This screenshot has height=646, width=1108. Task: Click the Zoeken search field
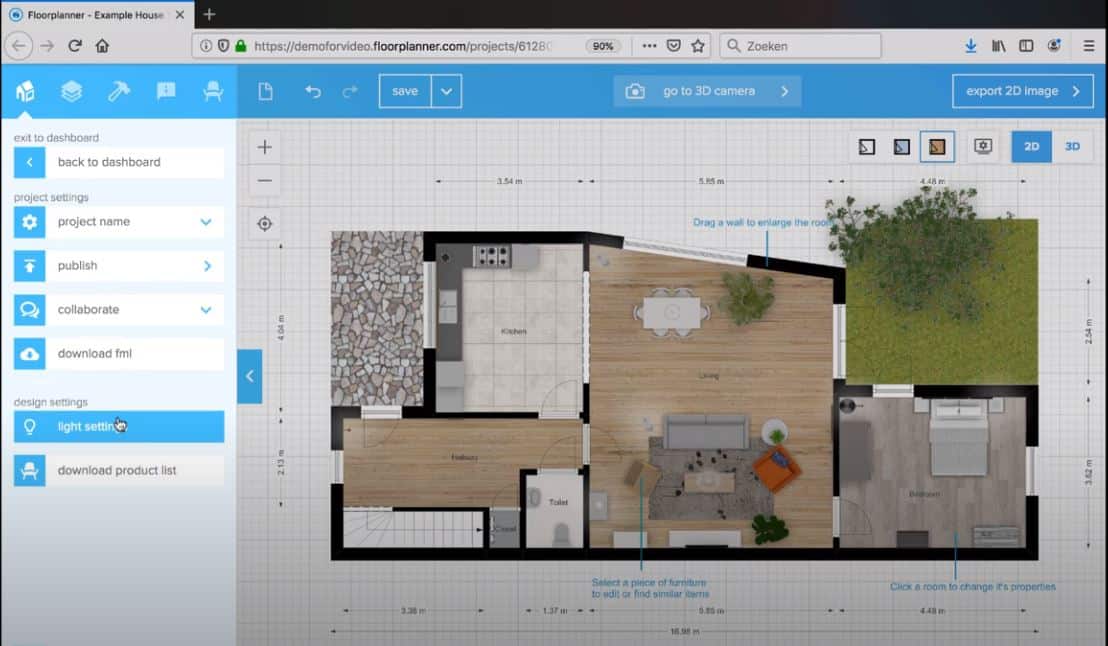(x=801, y=46)
